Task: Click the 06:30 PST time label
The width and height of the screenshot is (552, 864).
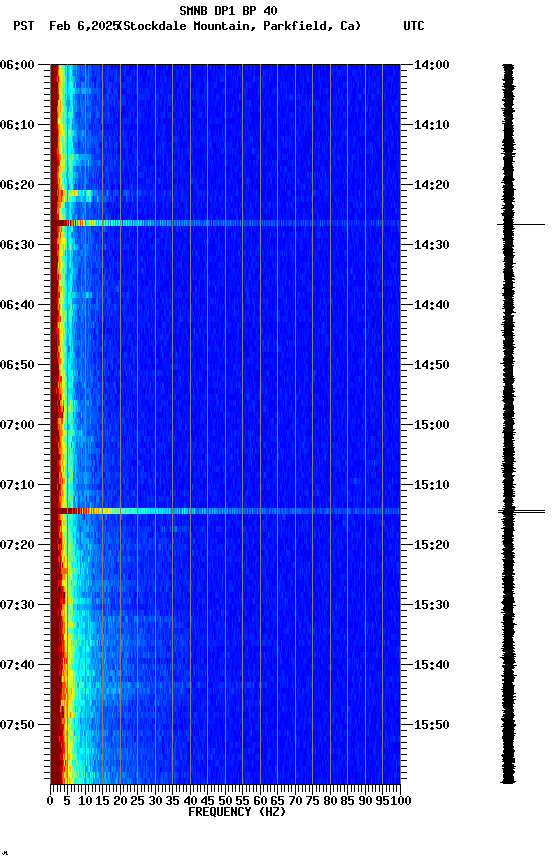Action: click(x=18, y=245)
